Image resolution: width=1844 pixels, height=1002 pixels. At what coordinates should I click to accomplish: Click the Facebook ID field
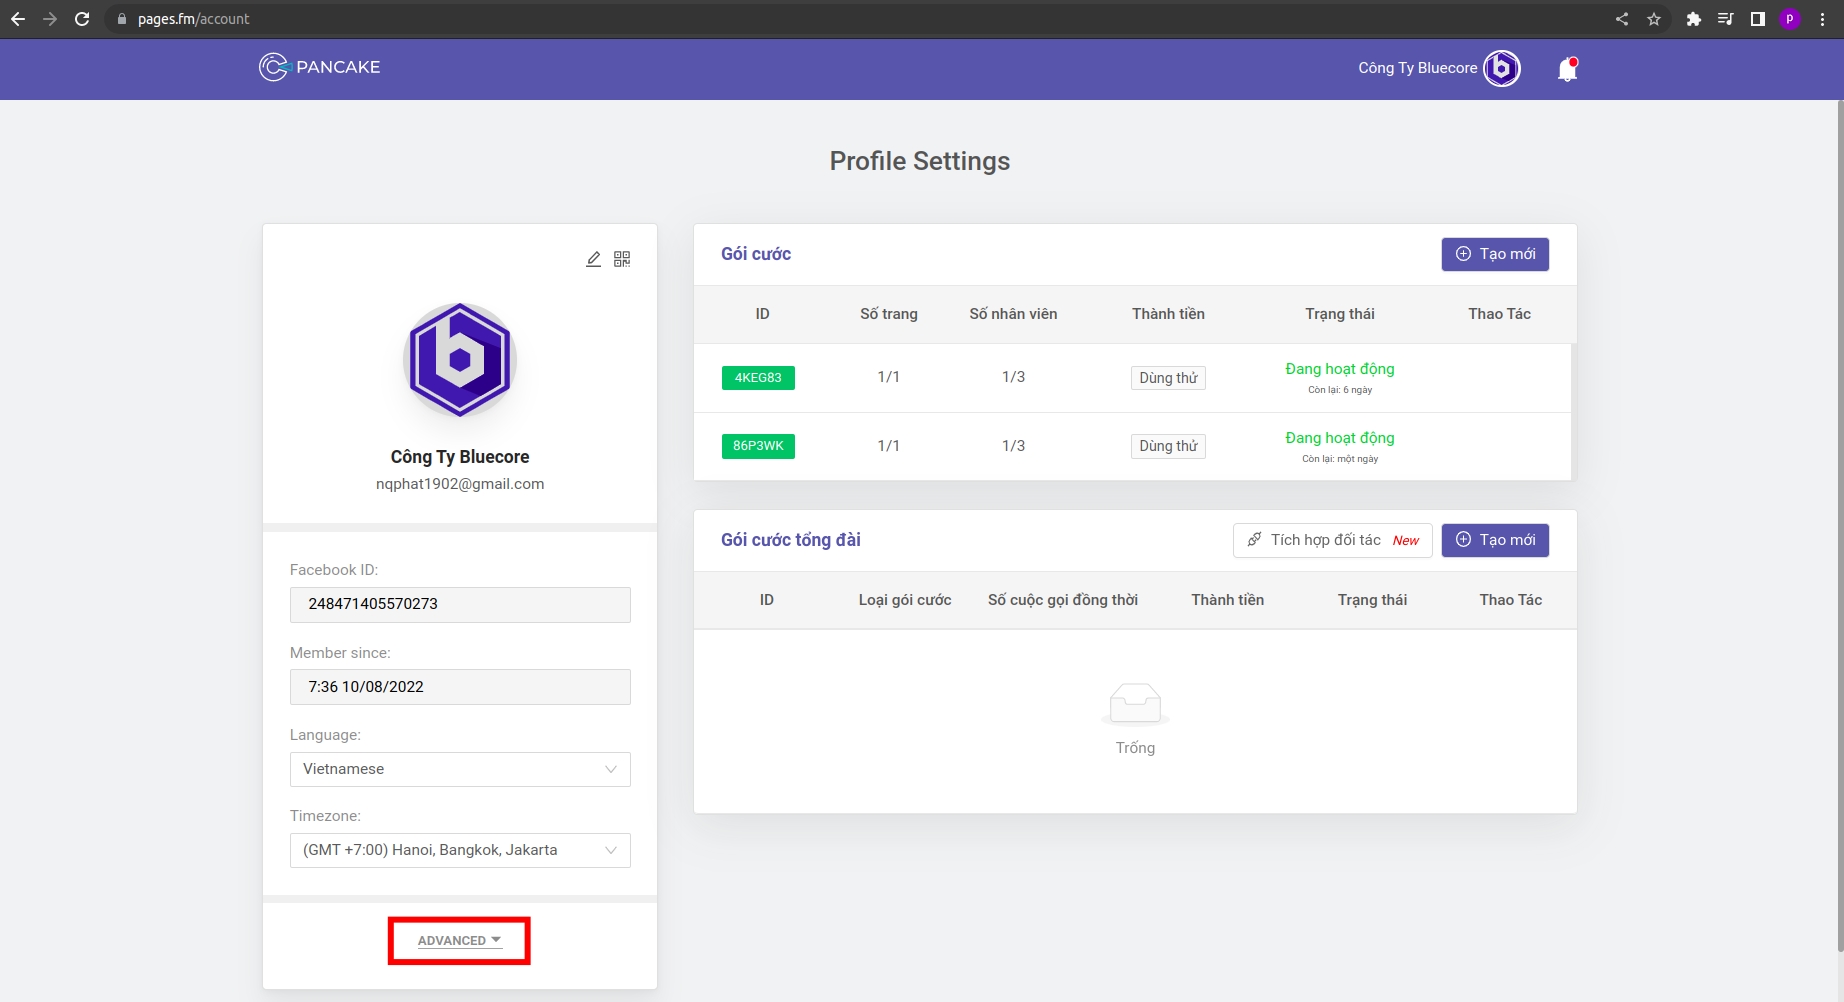460,604
